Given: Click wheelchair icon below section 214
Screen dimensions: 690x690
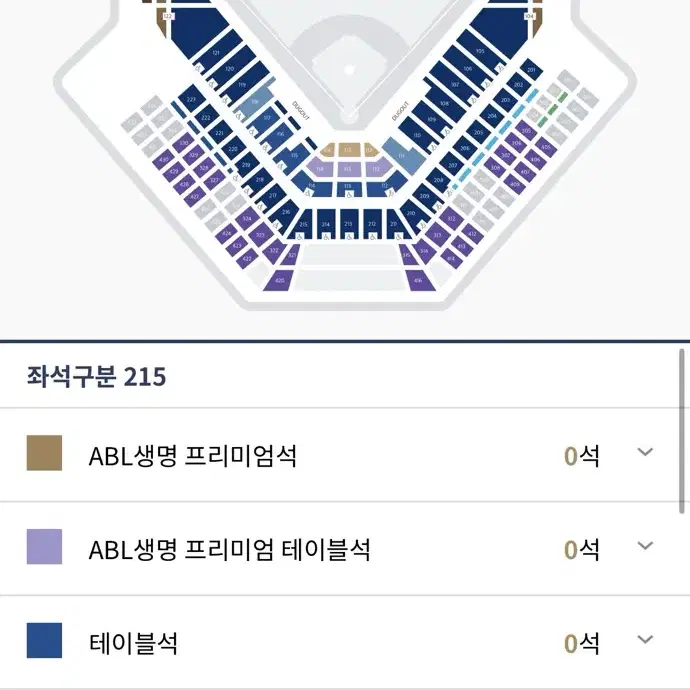Looking at the screenshot, I should (x=326, y=237).
